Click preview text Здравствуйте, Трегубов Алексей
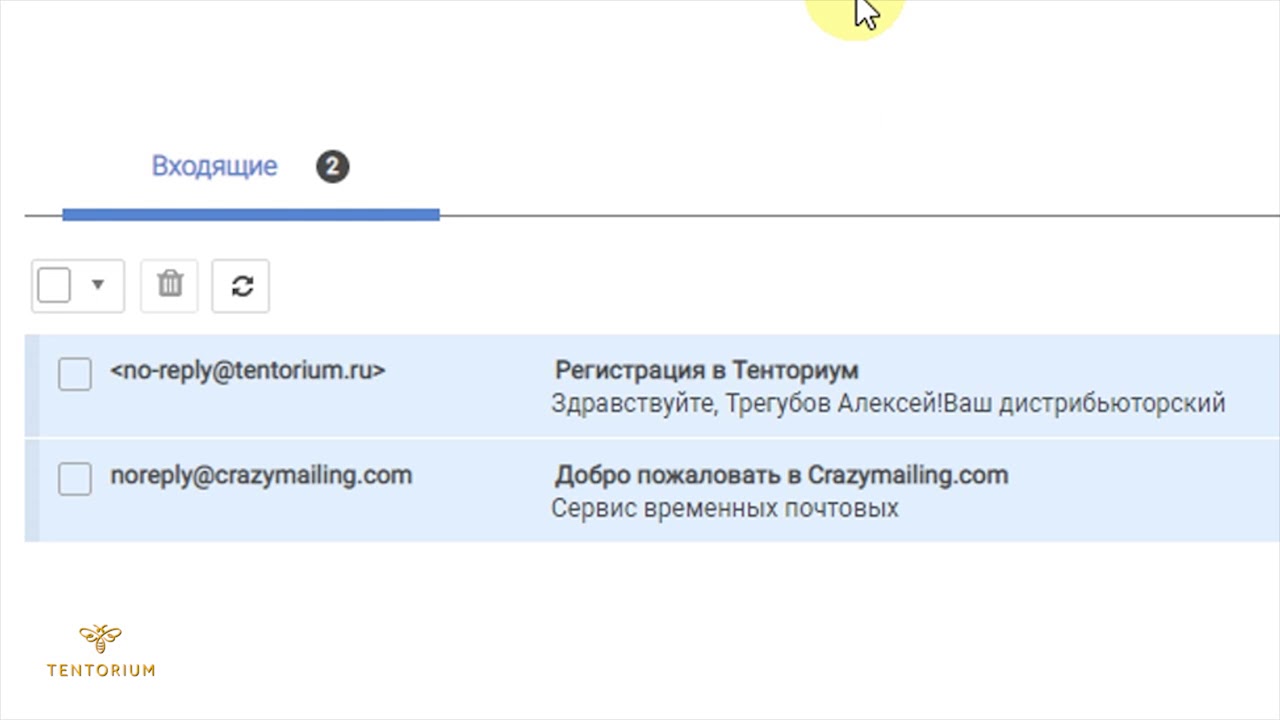The height and width of the screenshot is (720, 1280). point(745,404)
